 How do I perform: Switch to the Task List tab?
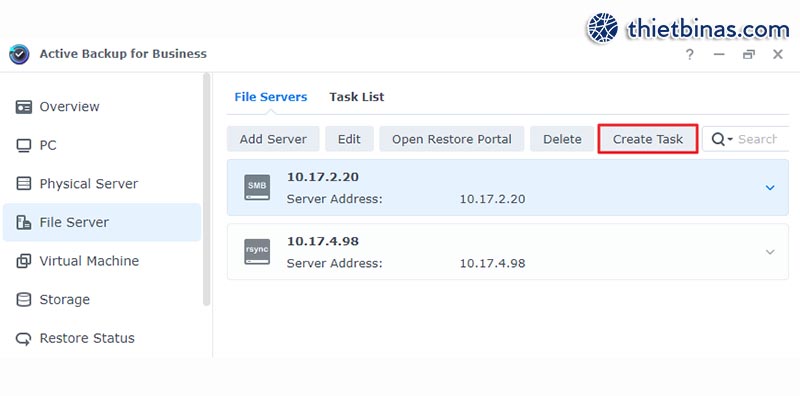(x=357, y=97)
